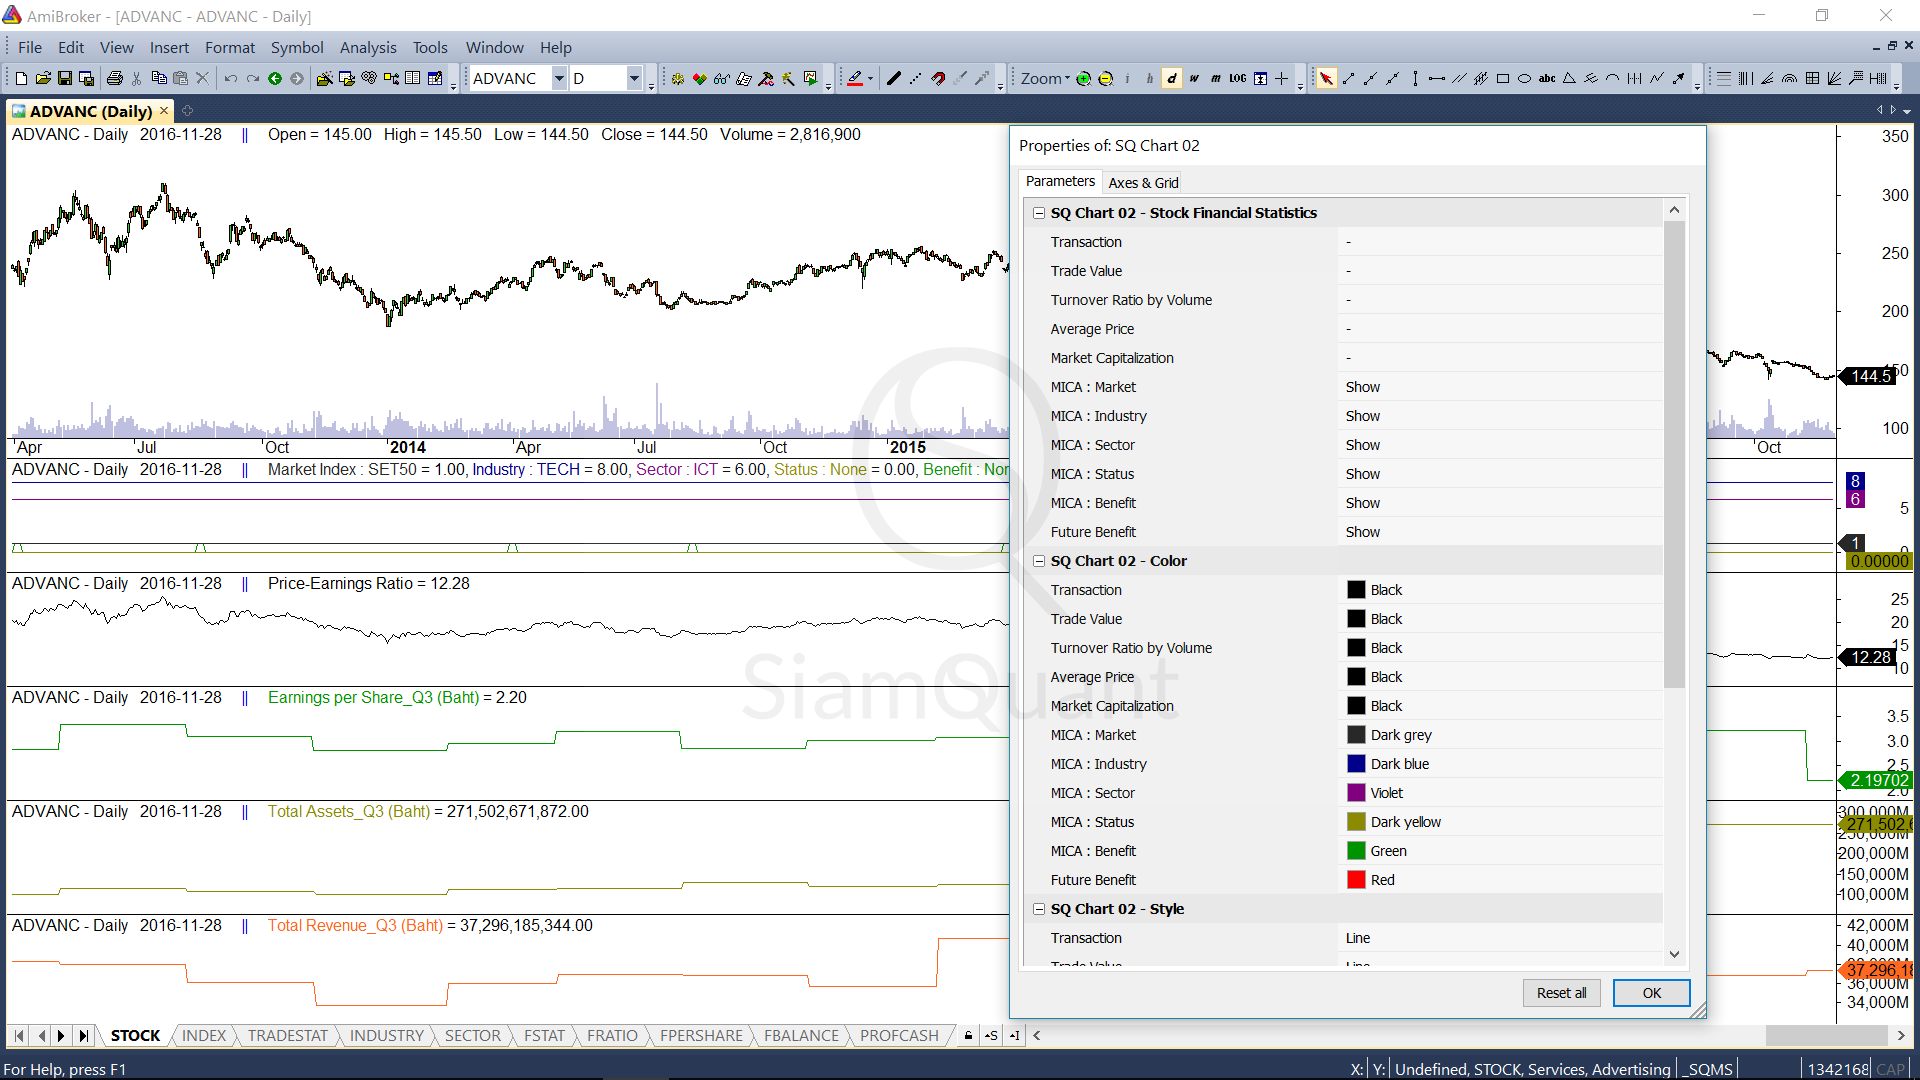Toggle the MICA : Sector Show value

pyautogui.click(x=1362, y=445)
